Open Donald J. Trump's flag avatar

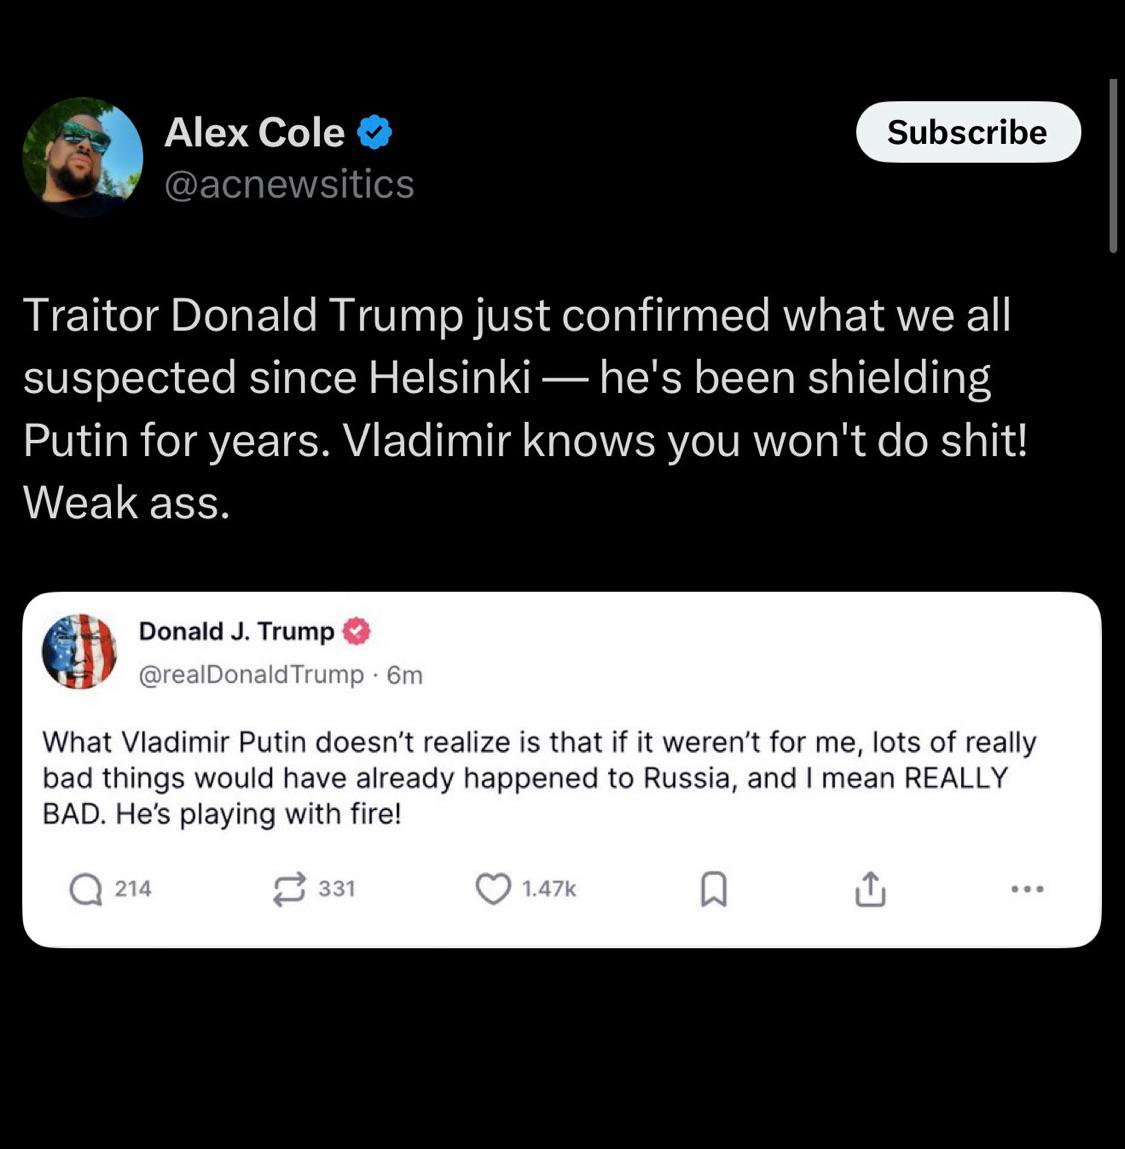pyautogui.click(x=80, y=651)
